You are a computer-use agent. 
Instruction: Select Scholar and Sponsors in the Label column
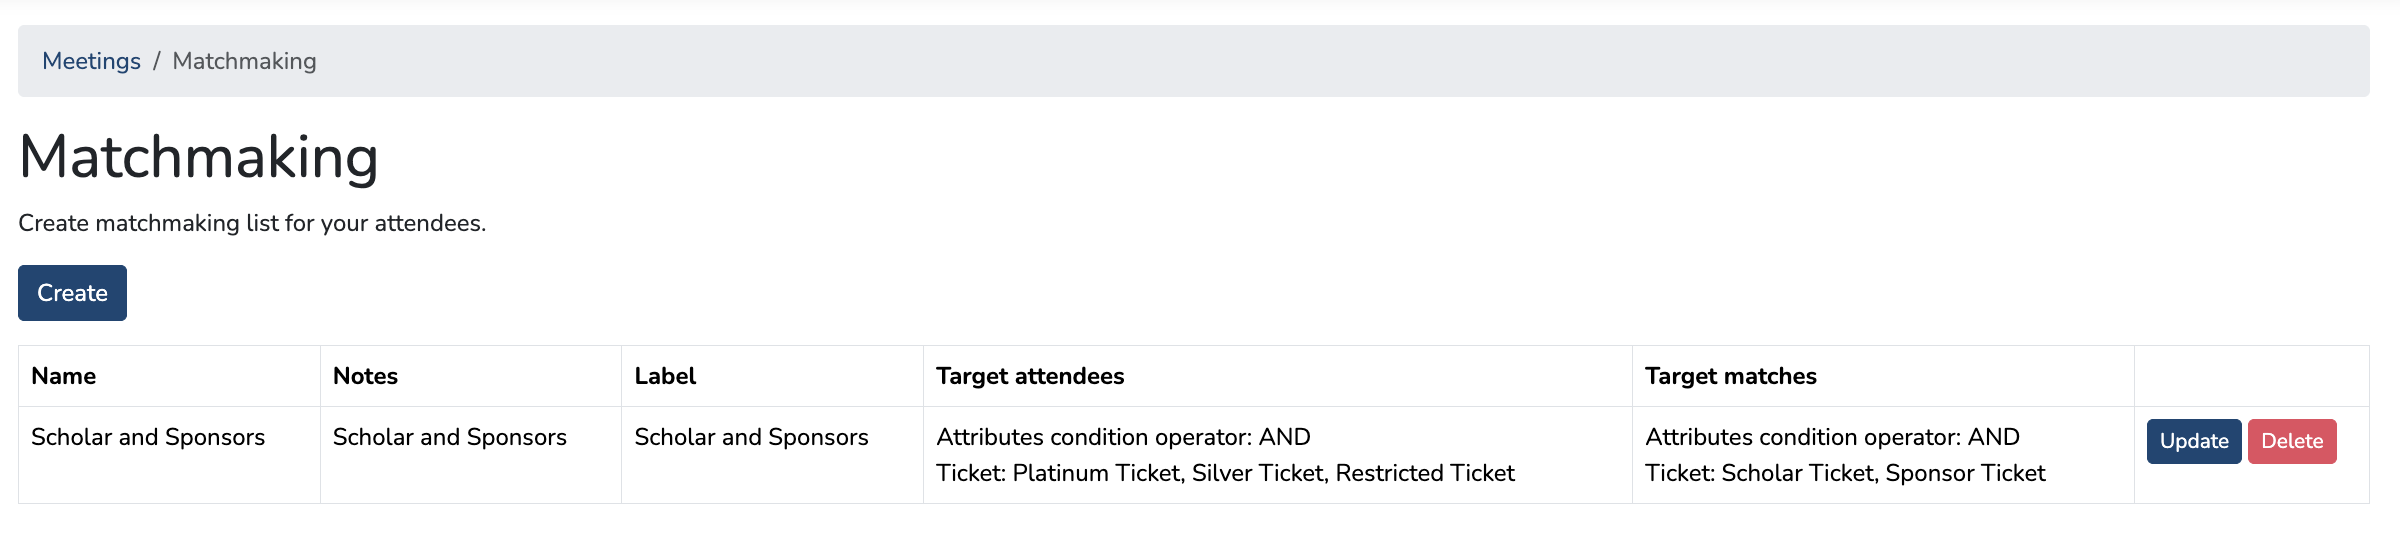coord(751,437)
